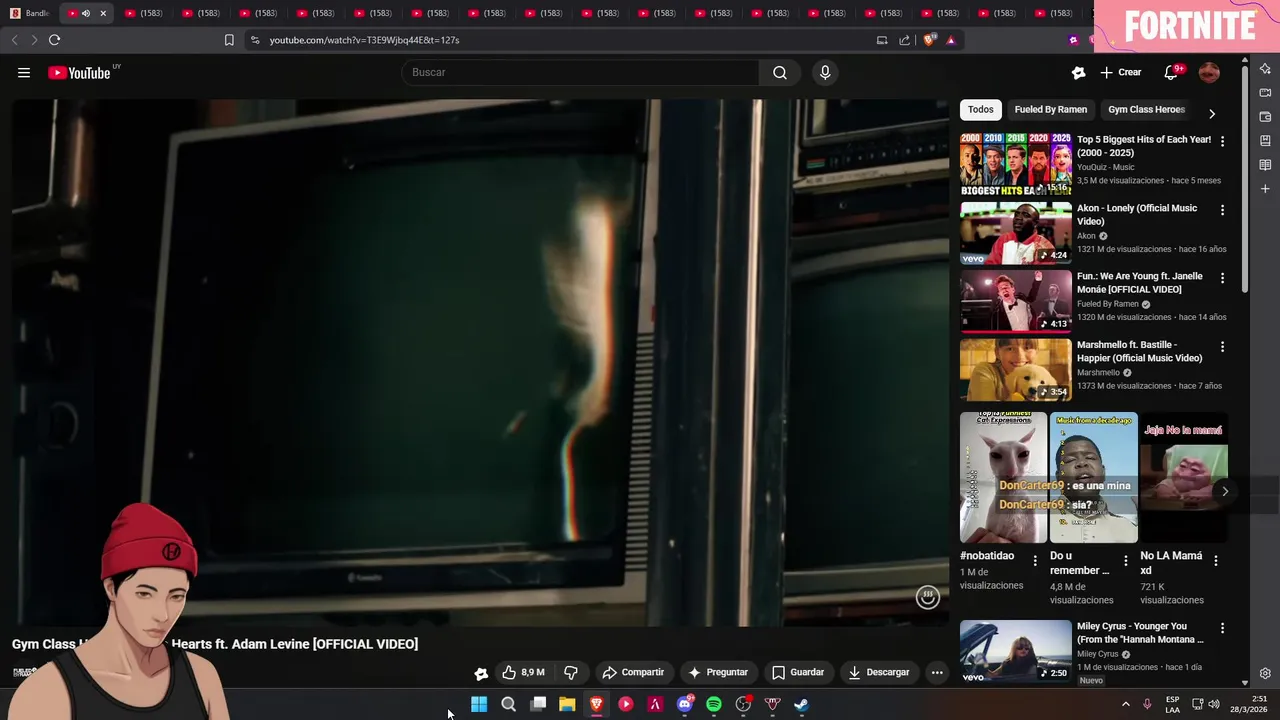Open Spotify from the taskbar
The width and height of the screenshot is (1280, 720).
pyautogui.click(x=714, y=704)
